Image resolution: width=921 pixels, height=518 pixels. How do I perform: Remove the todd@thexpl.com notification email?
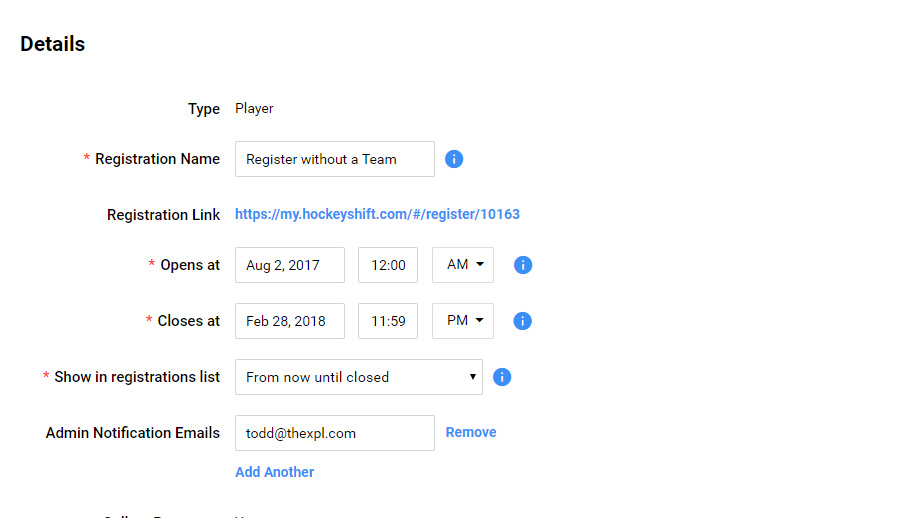[x=471, y=432]
